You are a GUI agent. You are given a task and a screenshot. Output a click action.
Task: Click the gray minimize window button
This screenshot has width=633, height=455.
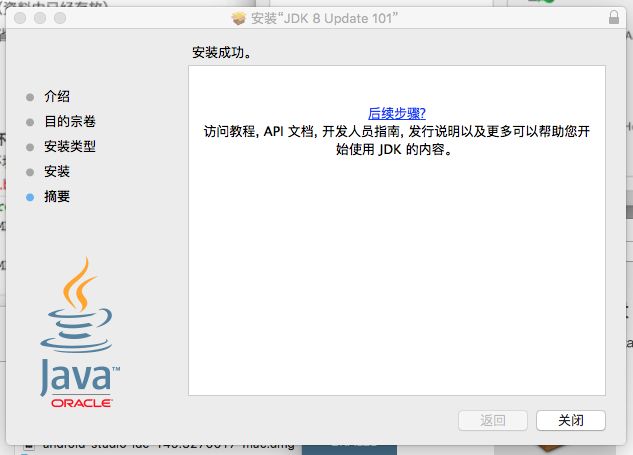tap(40, 18)
